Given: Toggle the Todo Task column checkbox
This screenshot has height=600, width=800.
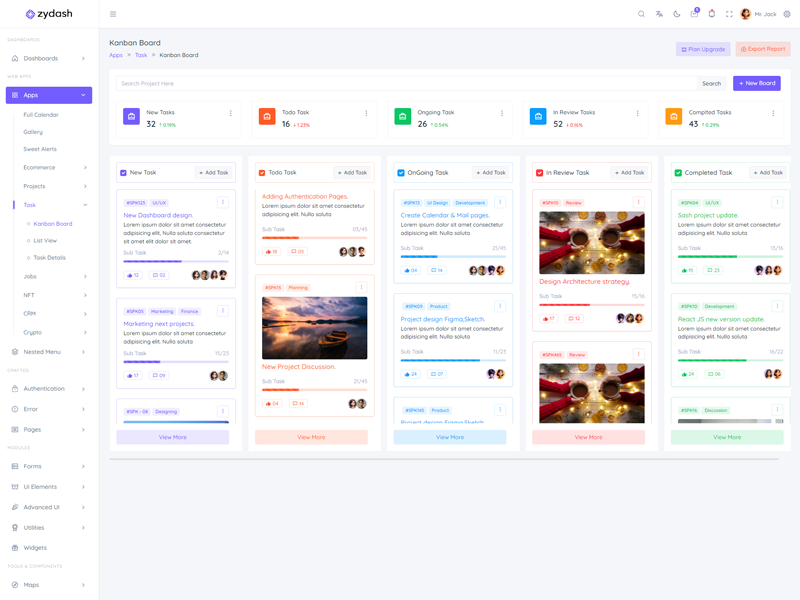Looking at the screenshot, I should coord(262,173).
